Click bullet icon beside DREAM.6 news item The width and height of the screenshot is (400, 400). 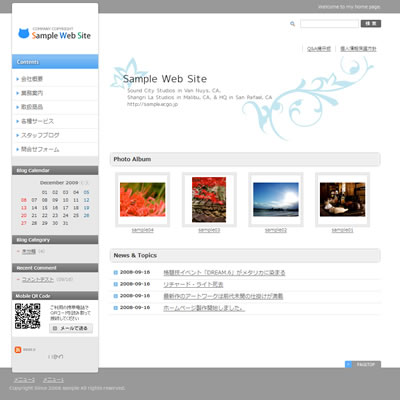[116, 273]
